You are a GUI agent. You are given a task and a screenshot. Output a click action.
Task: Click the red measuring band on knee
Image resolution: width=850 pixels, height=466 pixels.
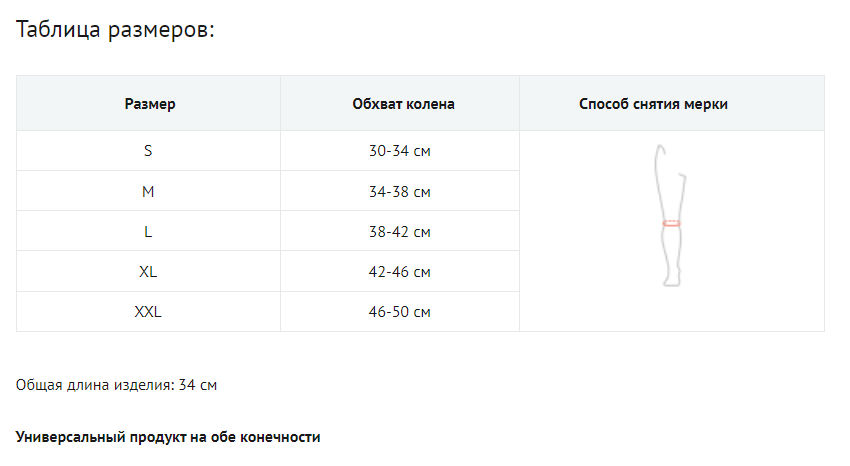pos(672,223)
